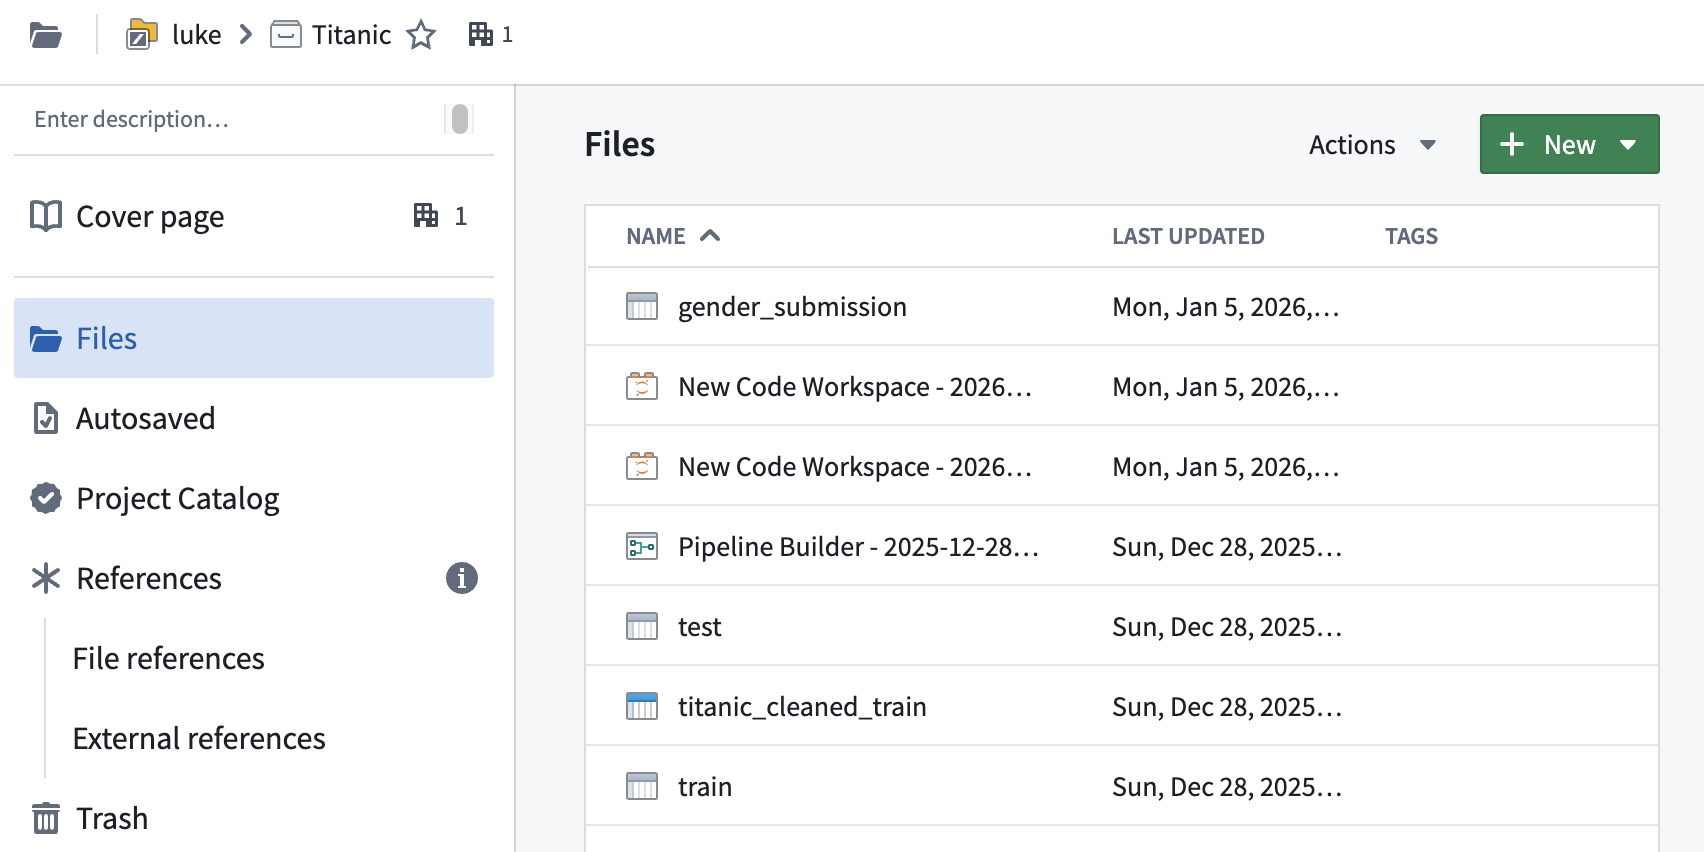Viewport: 1704px width, 852px height.
Task: Expand the New button dropdown arrow
Action: 1628,145
